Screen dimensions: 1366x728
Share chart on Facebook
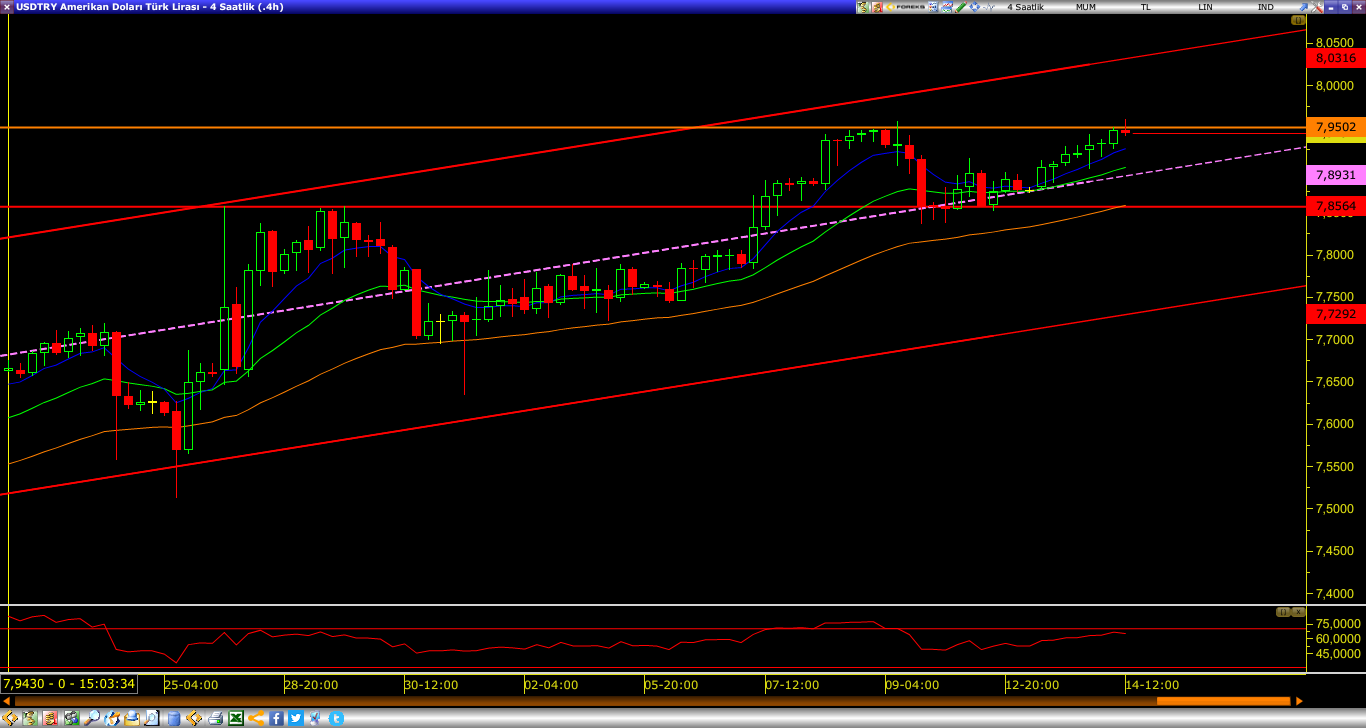pos(276,718)
